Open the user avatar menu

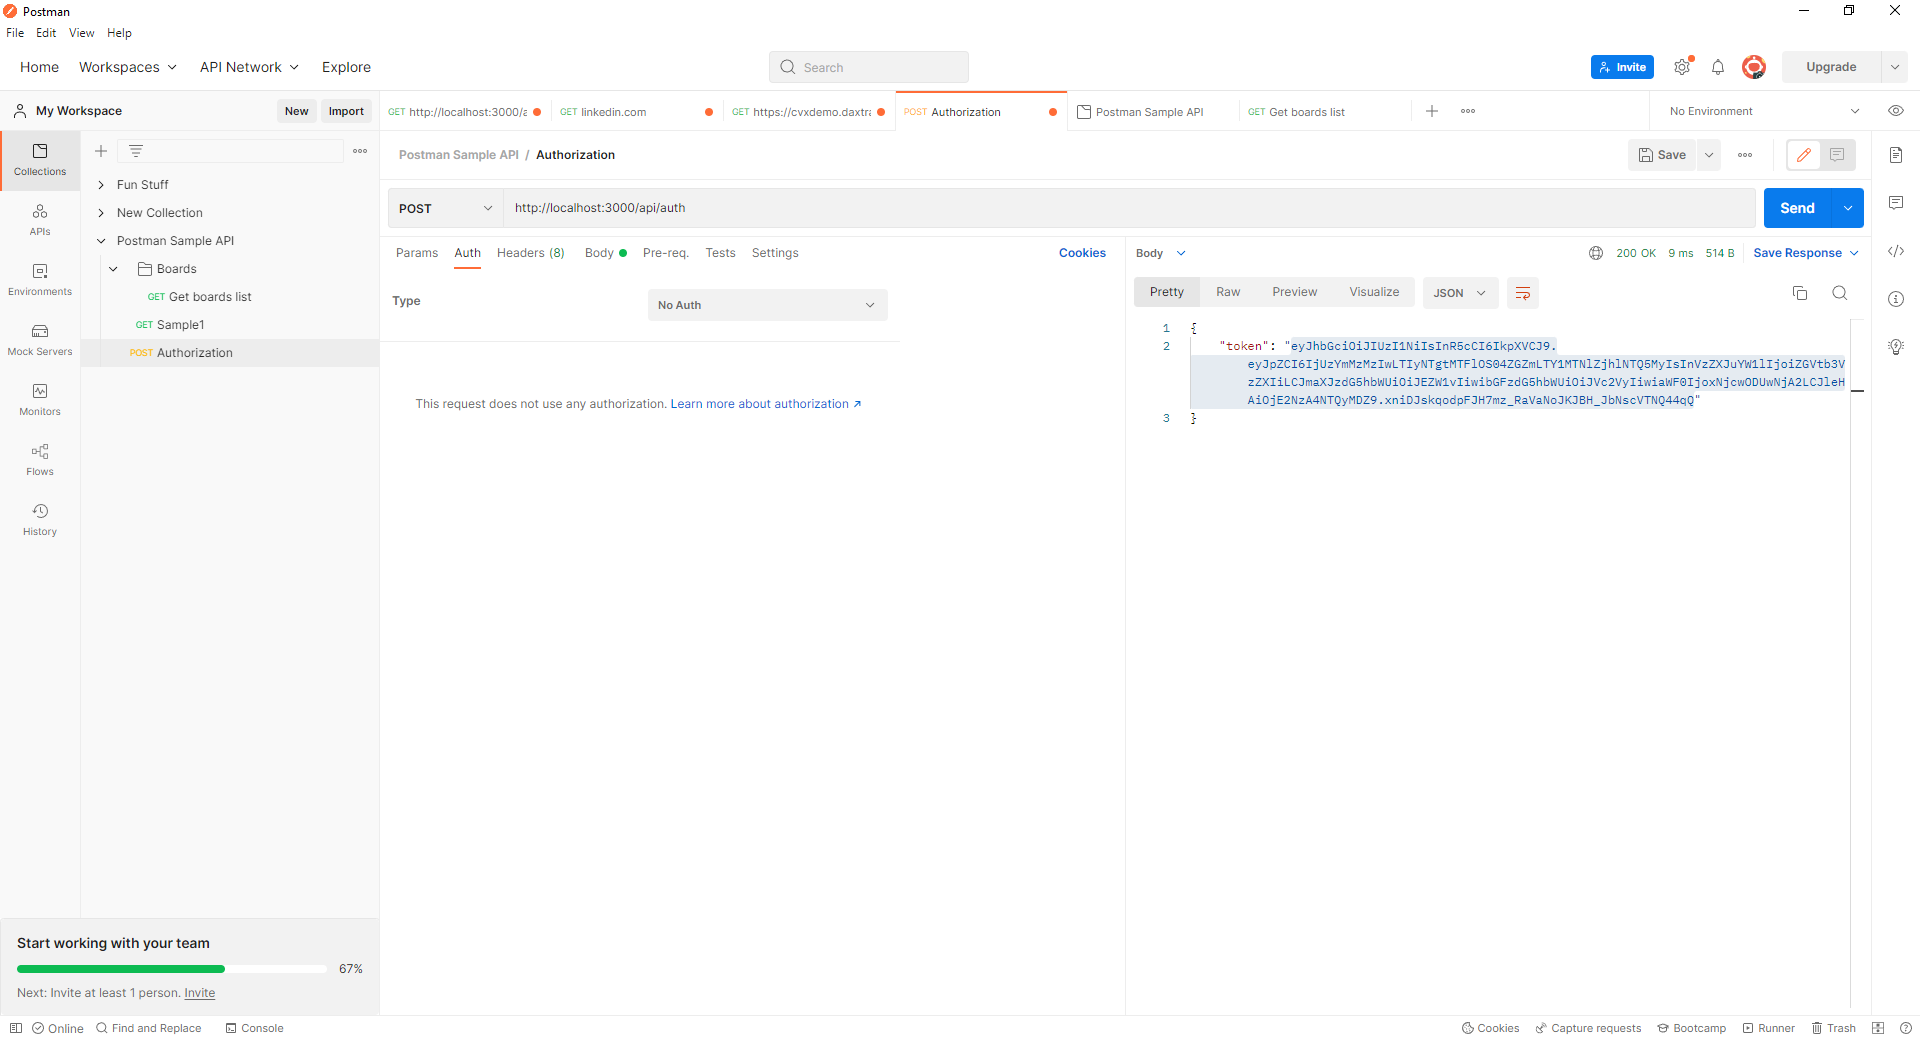tap(1754, 67)
